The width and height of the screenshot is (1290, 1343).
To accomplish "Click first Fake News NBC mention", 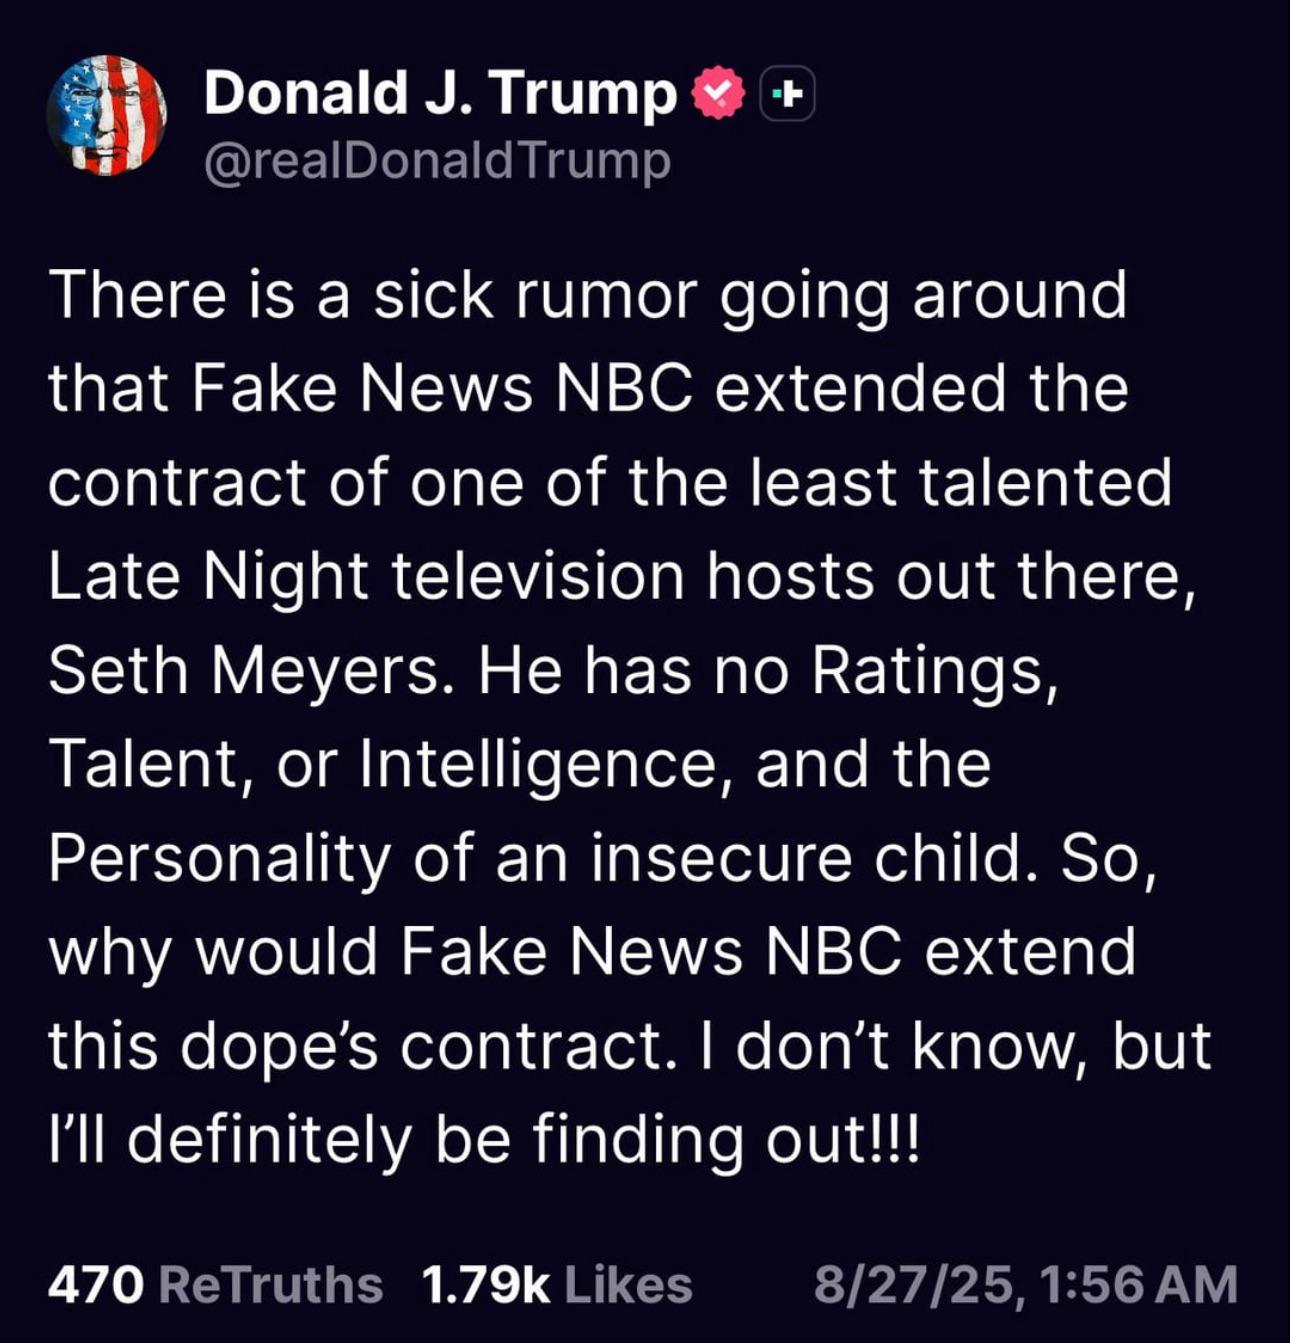I will coord(441,388).
